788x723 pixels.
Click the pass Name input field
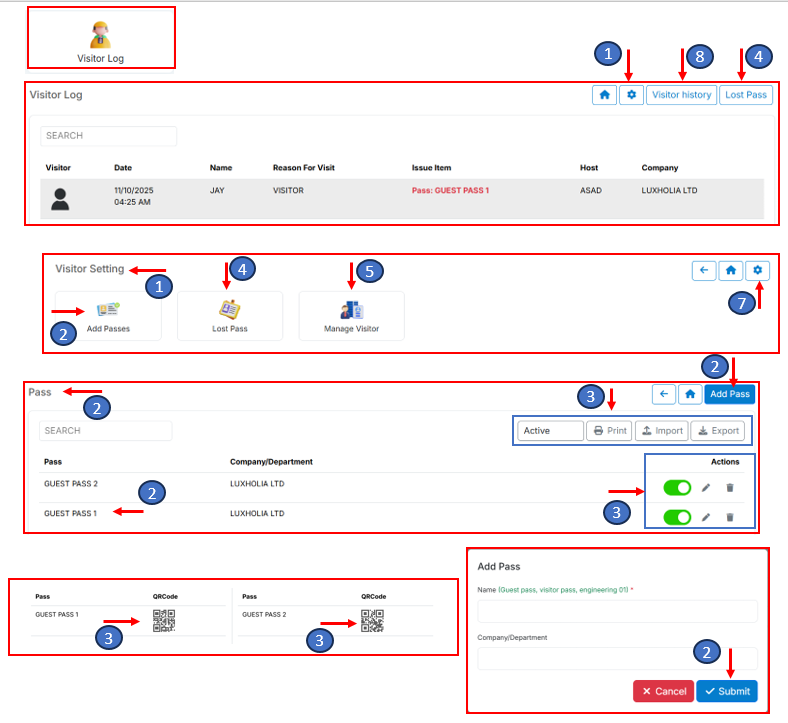click(x=617, y=611)
